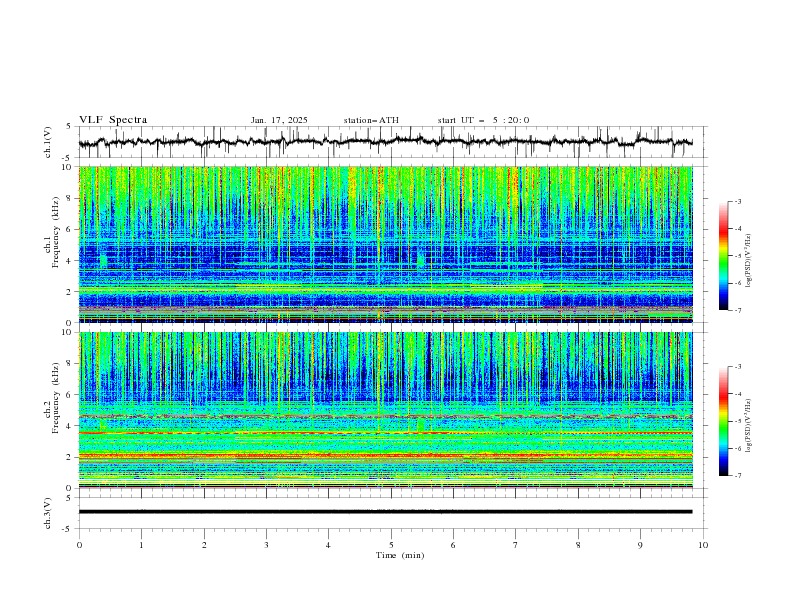792x612 pixels.
Task: Click tick "6" on the time axis
Action: click(453, 545)
